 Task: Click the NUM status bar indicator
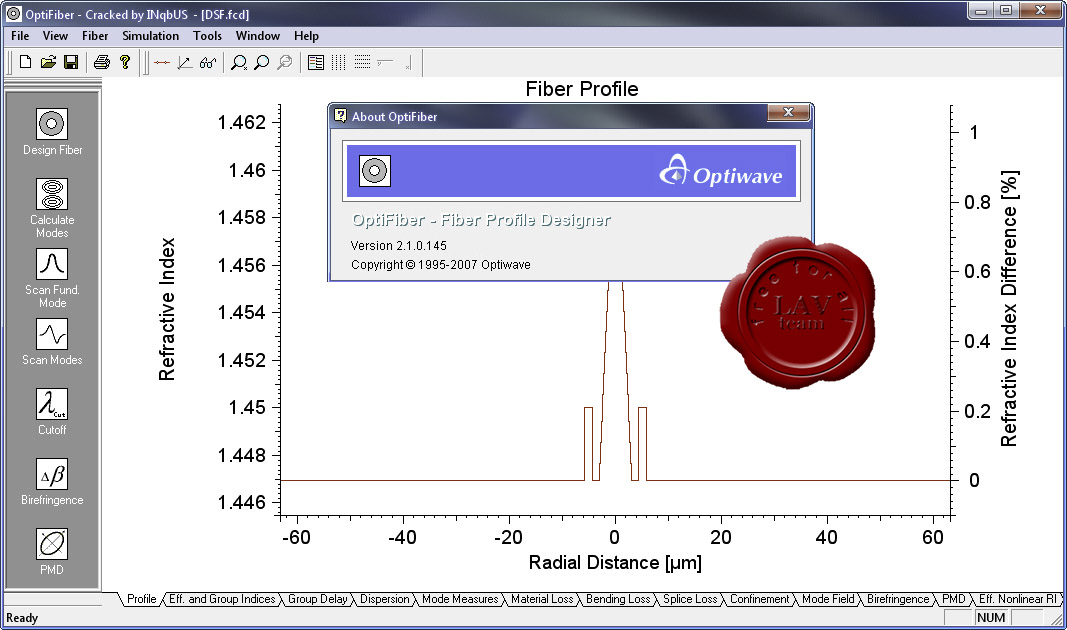(990, 618)
